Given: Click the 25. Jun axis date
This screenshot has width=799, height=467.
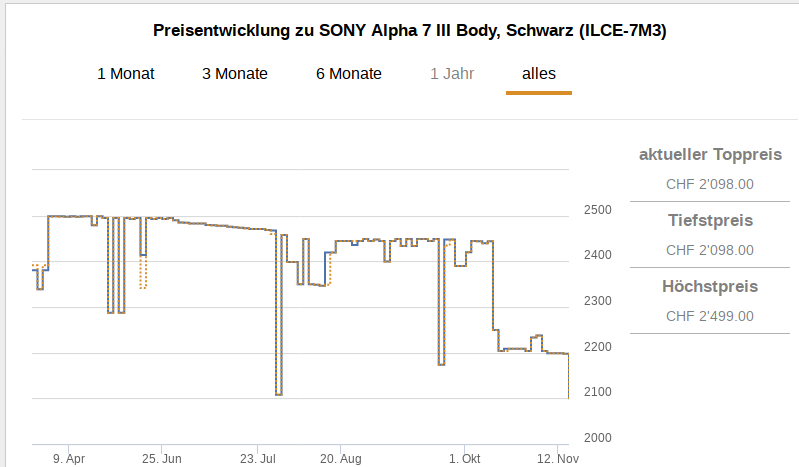Looking at the screenshot, I should coord(162,458).
